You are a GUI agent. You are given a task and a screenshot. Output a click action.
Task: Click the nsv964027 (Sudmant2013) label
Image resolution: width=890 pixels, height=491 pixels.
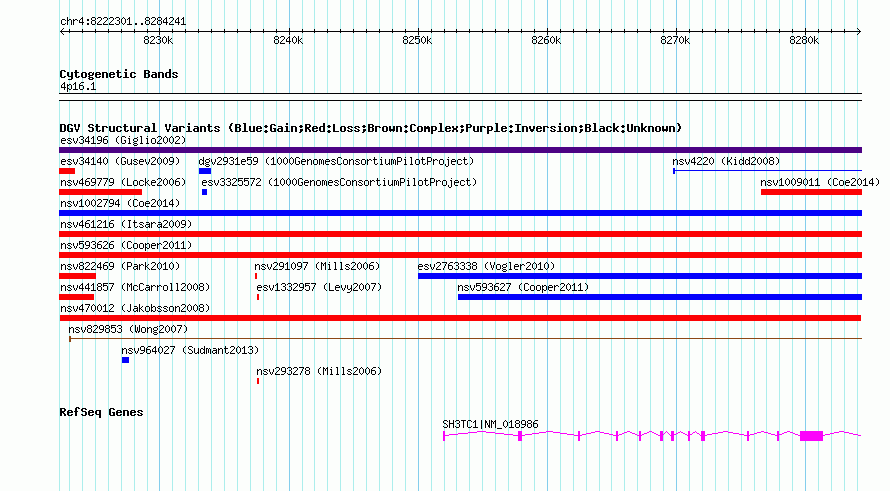click(190, 350)
